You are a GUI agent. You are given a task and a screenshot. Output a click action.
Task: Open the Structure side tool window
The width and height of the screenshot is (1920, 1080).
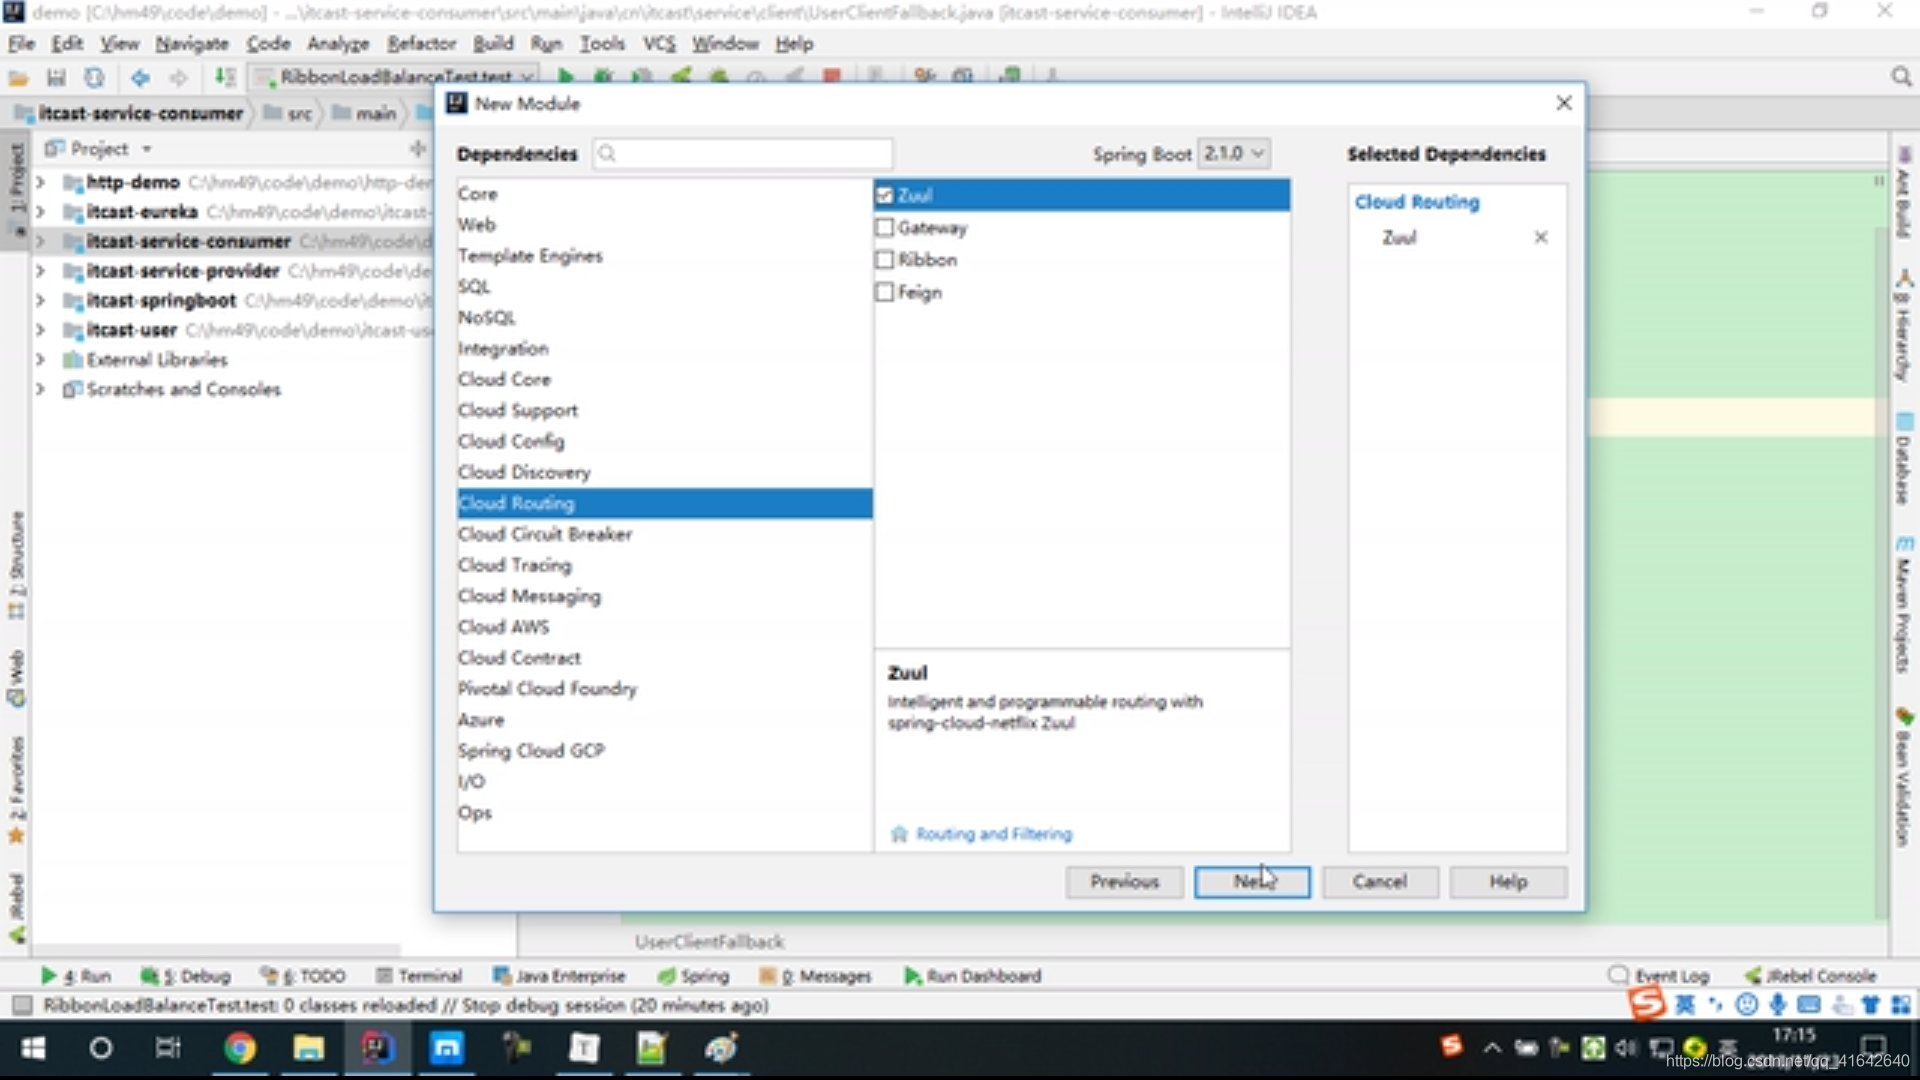tap(17, 565)
